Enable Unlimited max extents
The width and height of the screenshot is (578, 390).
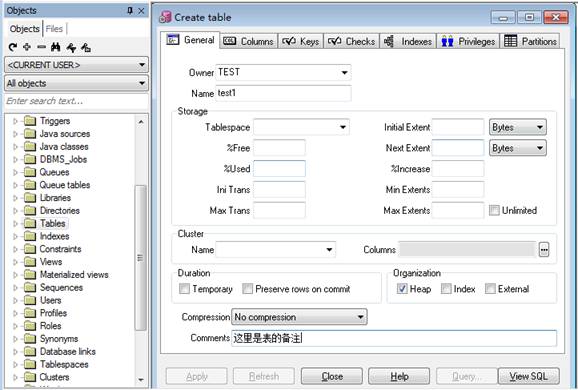click(x=494, y=210)
